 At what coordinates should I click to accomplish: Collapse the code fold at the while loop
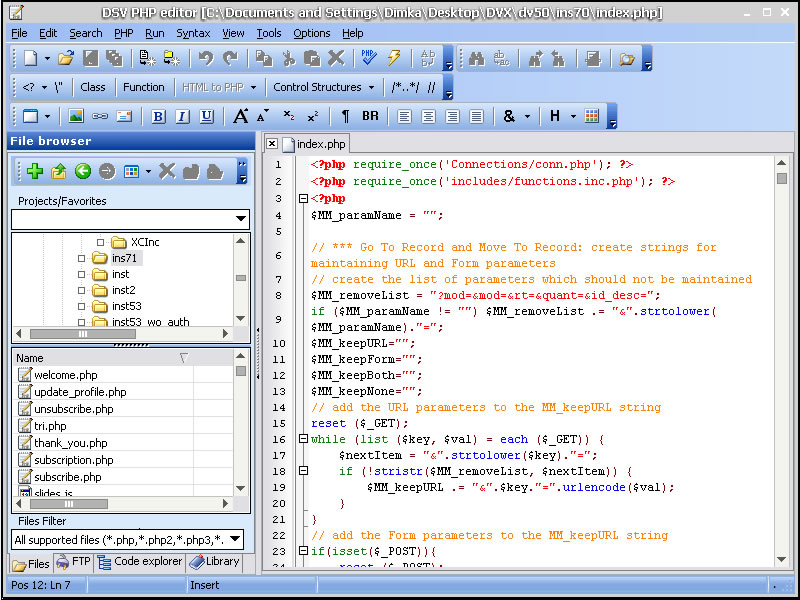click(x=305, y=439)
